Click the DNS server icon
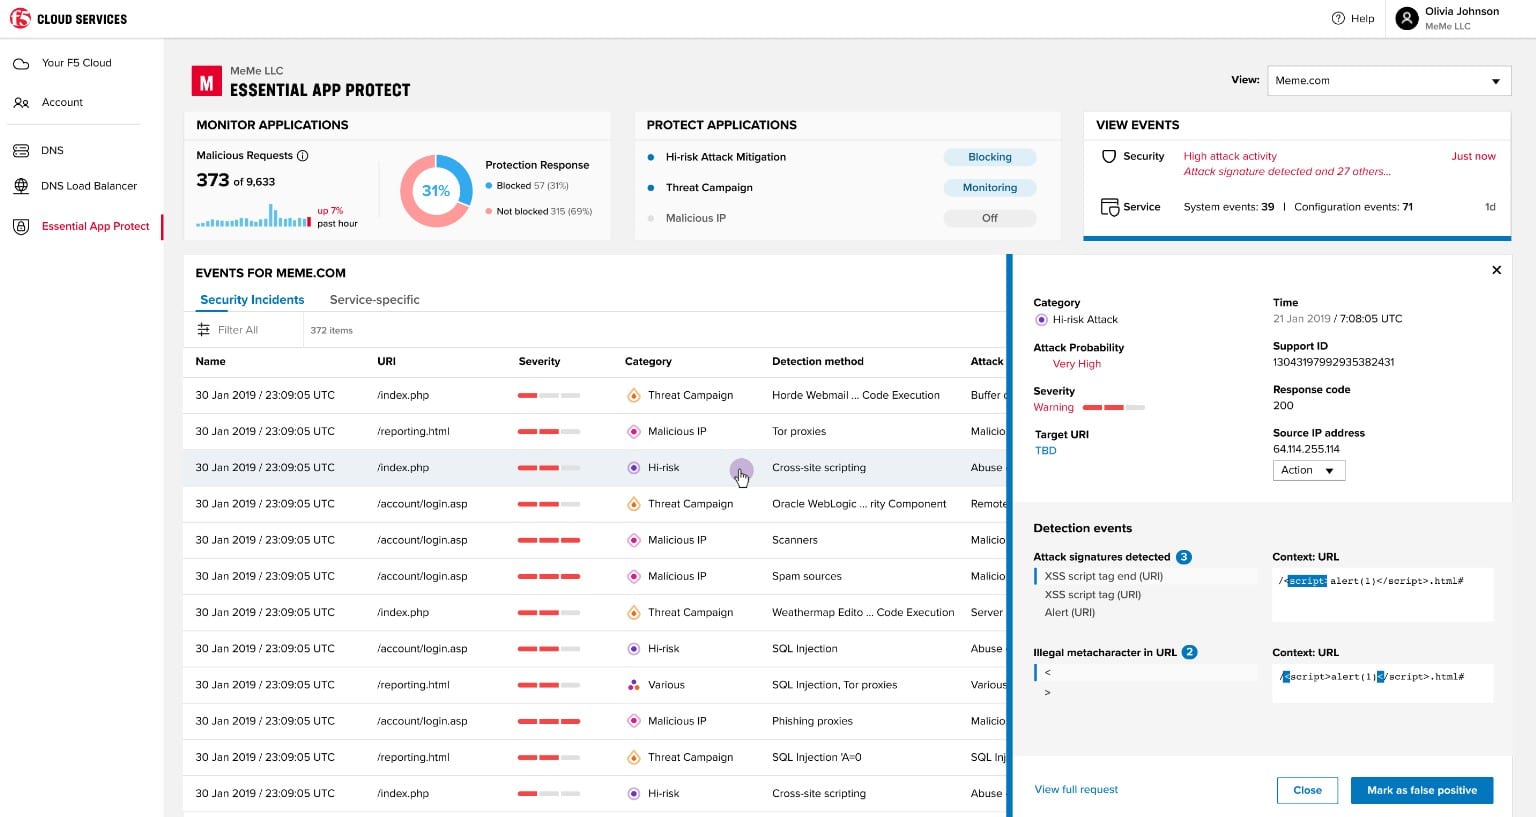This screenshot has height=817, width=1536. pyautogui.click(x=21, y=151)
